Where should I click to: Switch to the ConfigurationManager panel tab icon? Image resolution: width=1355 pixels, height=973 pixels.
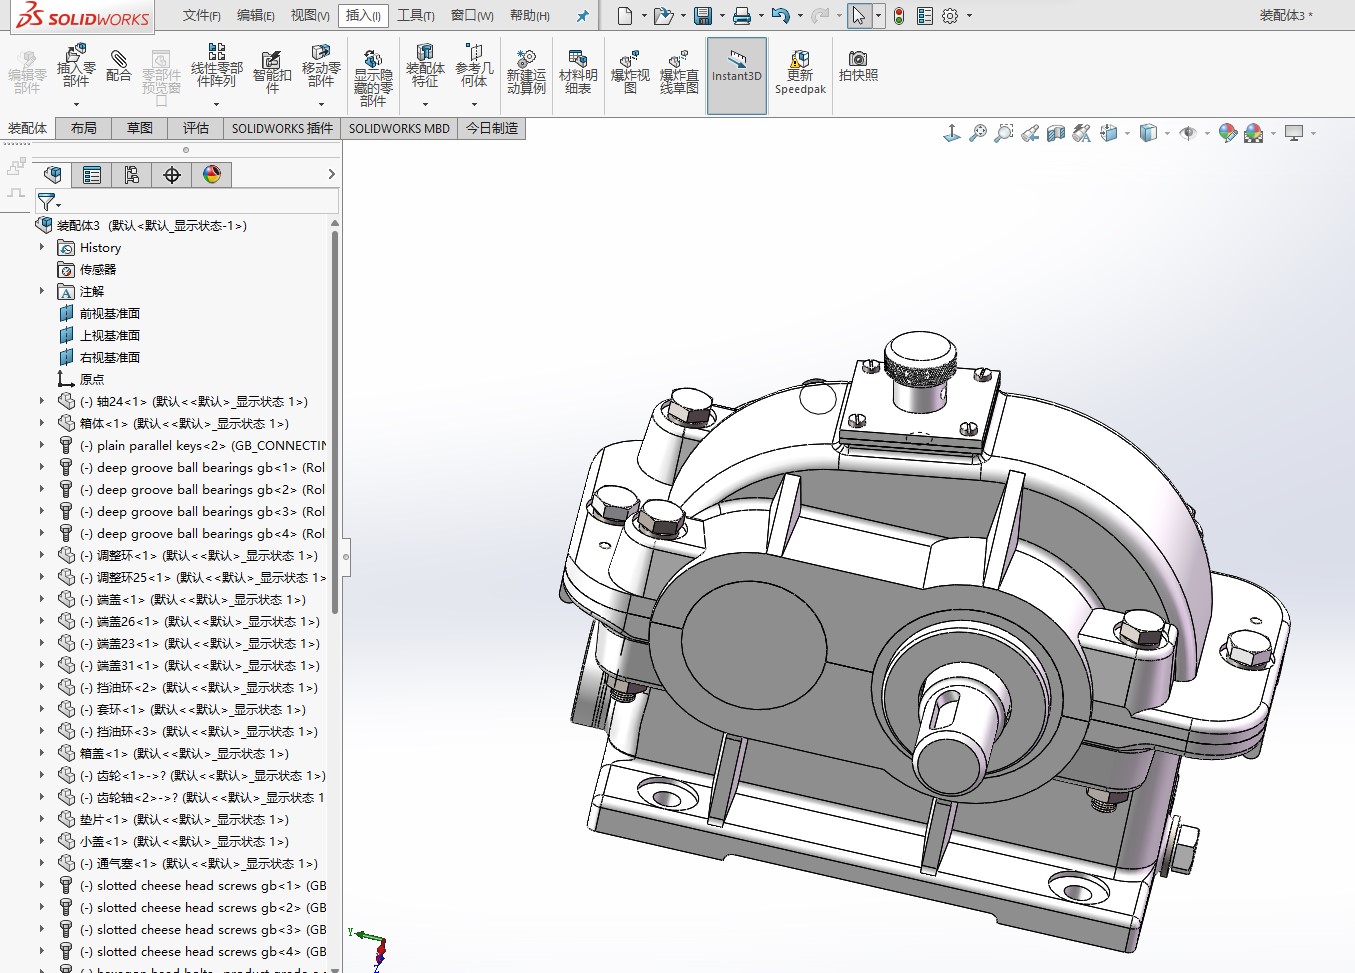[x=132, y=175]
